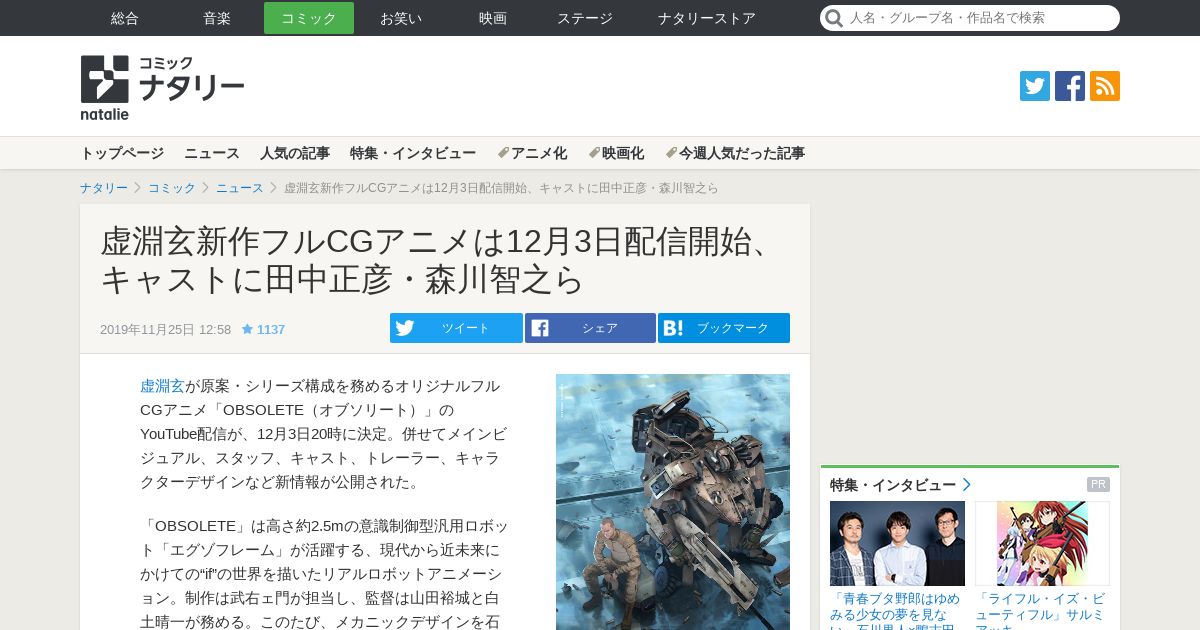The height and width of the screenshot is (630, 1200).
Task: Click the arrow next to 特集・インタビュー sidebar heading
Action: (967, 485)
